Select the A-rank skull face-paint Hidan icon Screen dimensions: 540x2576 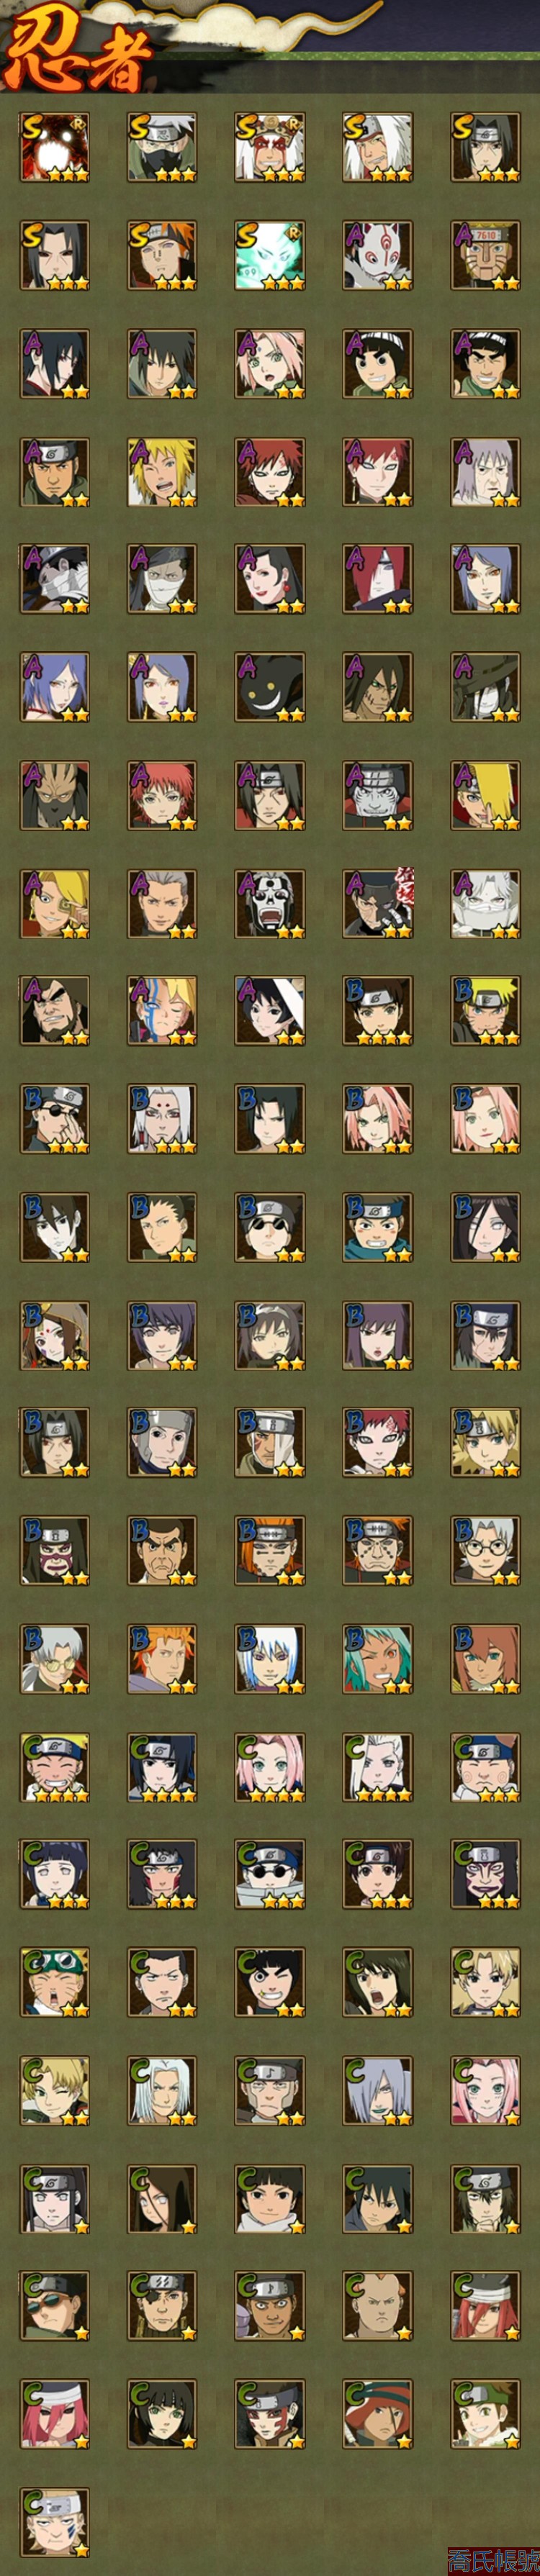pos(270,903)
